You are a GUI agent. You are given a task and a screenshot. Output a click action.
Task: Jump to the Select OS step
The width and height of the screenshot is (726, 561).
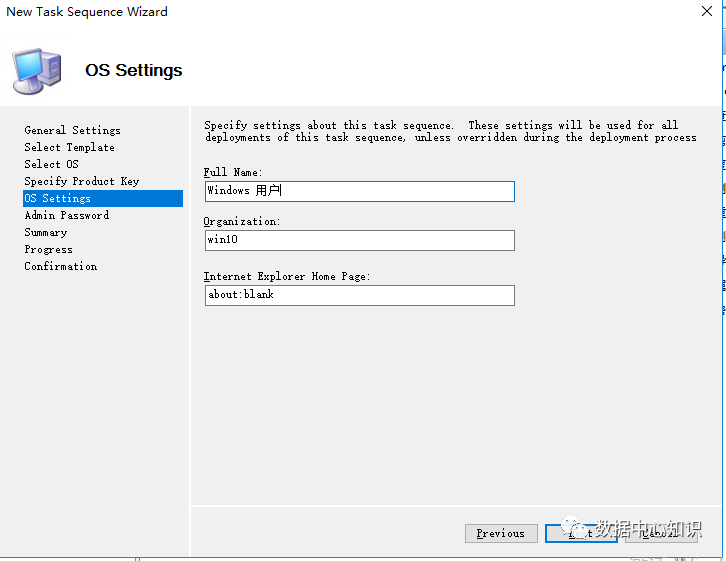pyautogui.click(x=51, y=164)
